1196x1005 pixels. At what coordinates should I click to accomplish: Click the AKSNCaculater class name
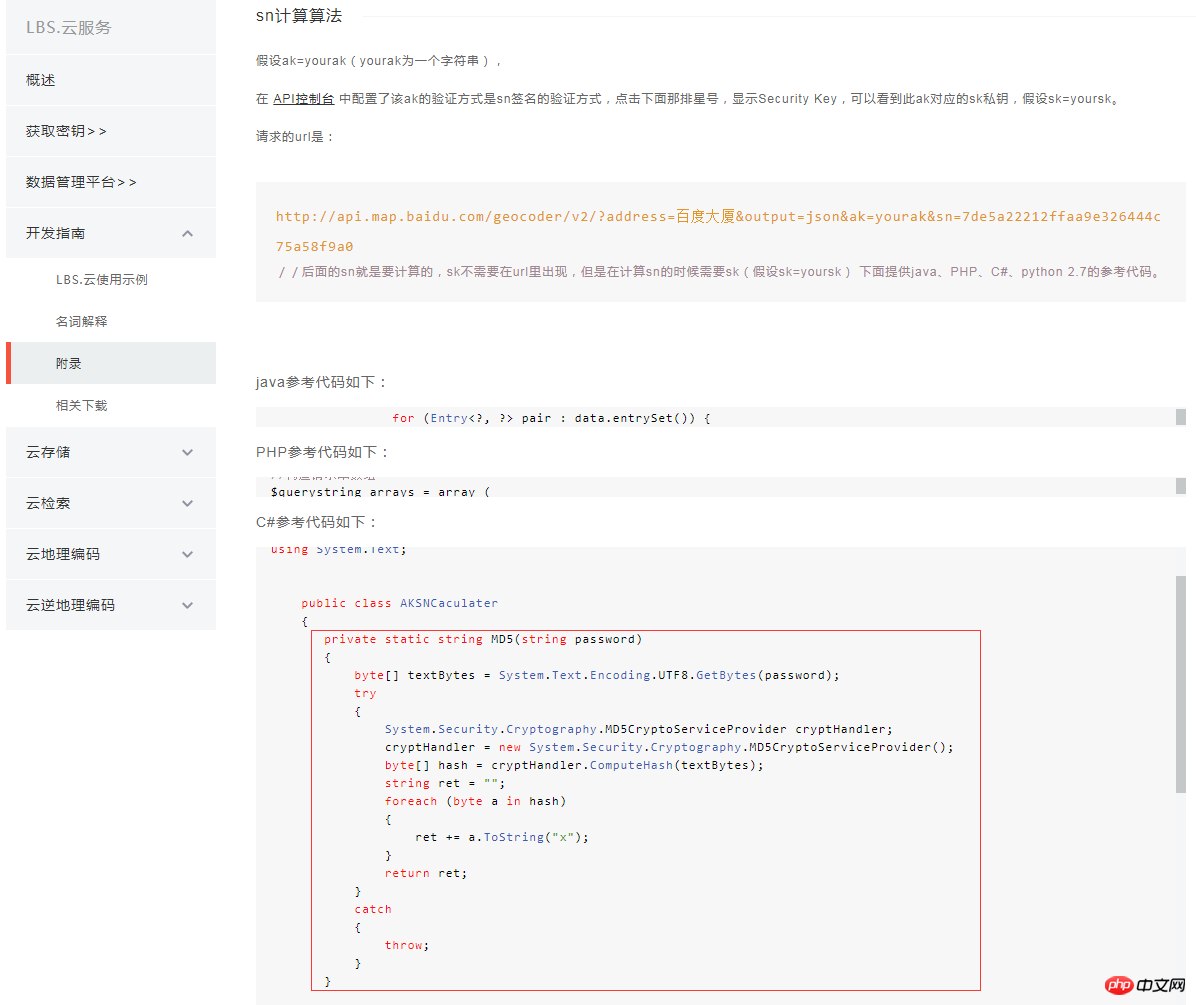(x=448, y=603)
